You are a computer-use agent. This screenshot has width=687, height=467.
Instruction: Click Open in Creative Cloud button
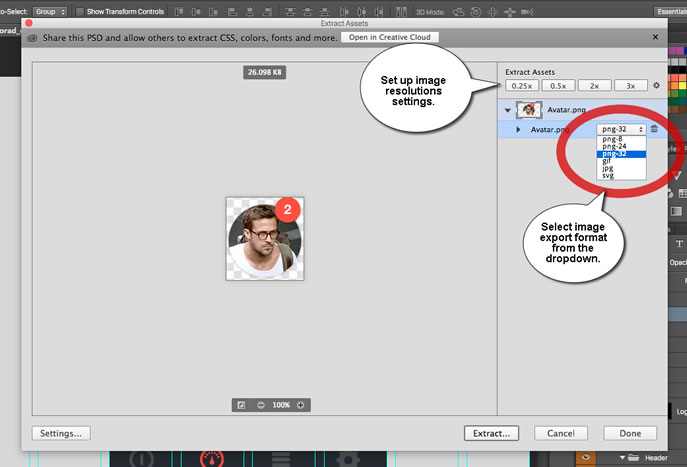click(x=389, y=37)
